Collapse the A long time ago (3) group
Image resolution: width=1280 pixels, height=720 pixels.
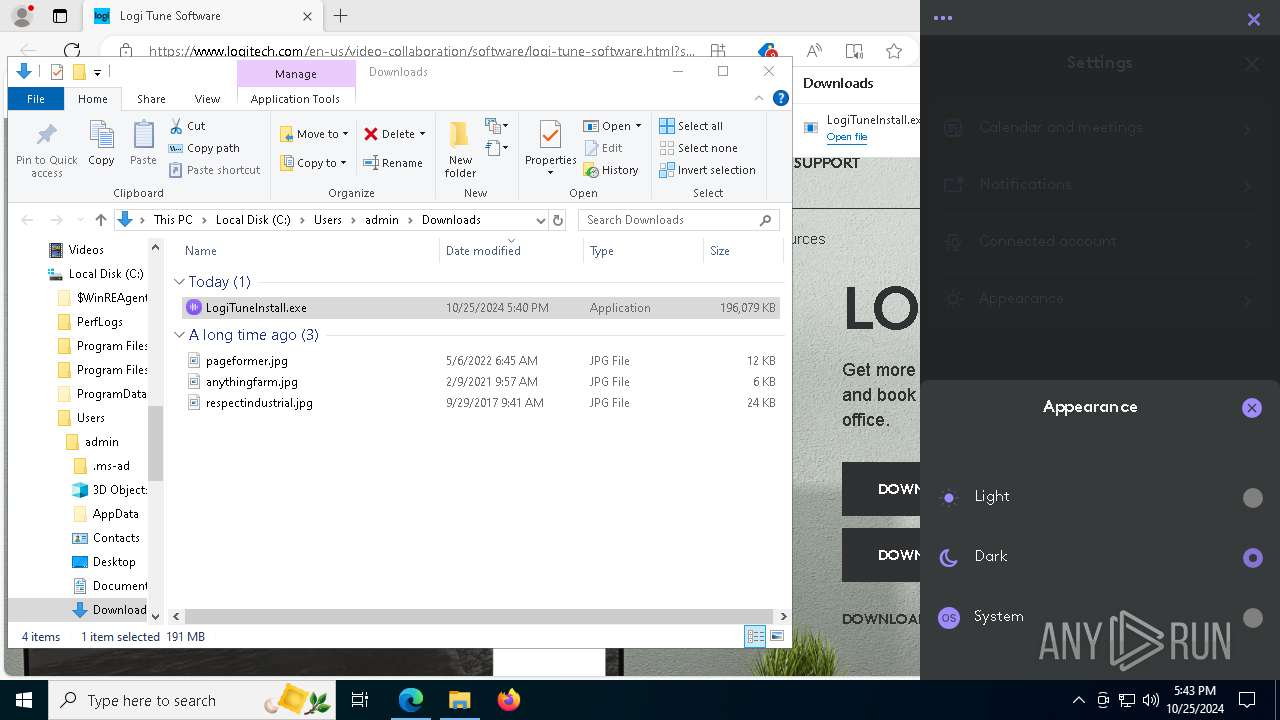click(x=180, y=335)
